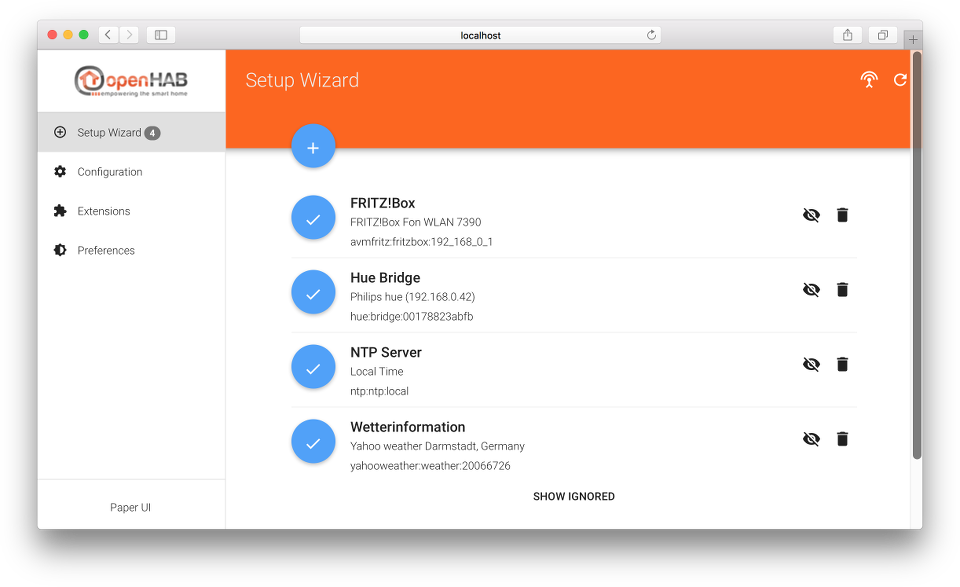The width and height of the screenshot is (960, 587).
Task: Click the blue add (+) floating button
Action: pos(313,147)
